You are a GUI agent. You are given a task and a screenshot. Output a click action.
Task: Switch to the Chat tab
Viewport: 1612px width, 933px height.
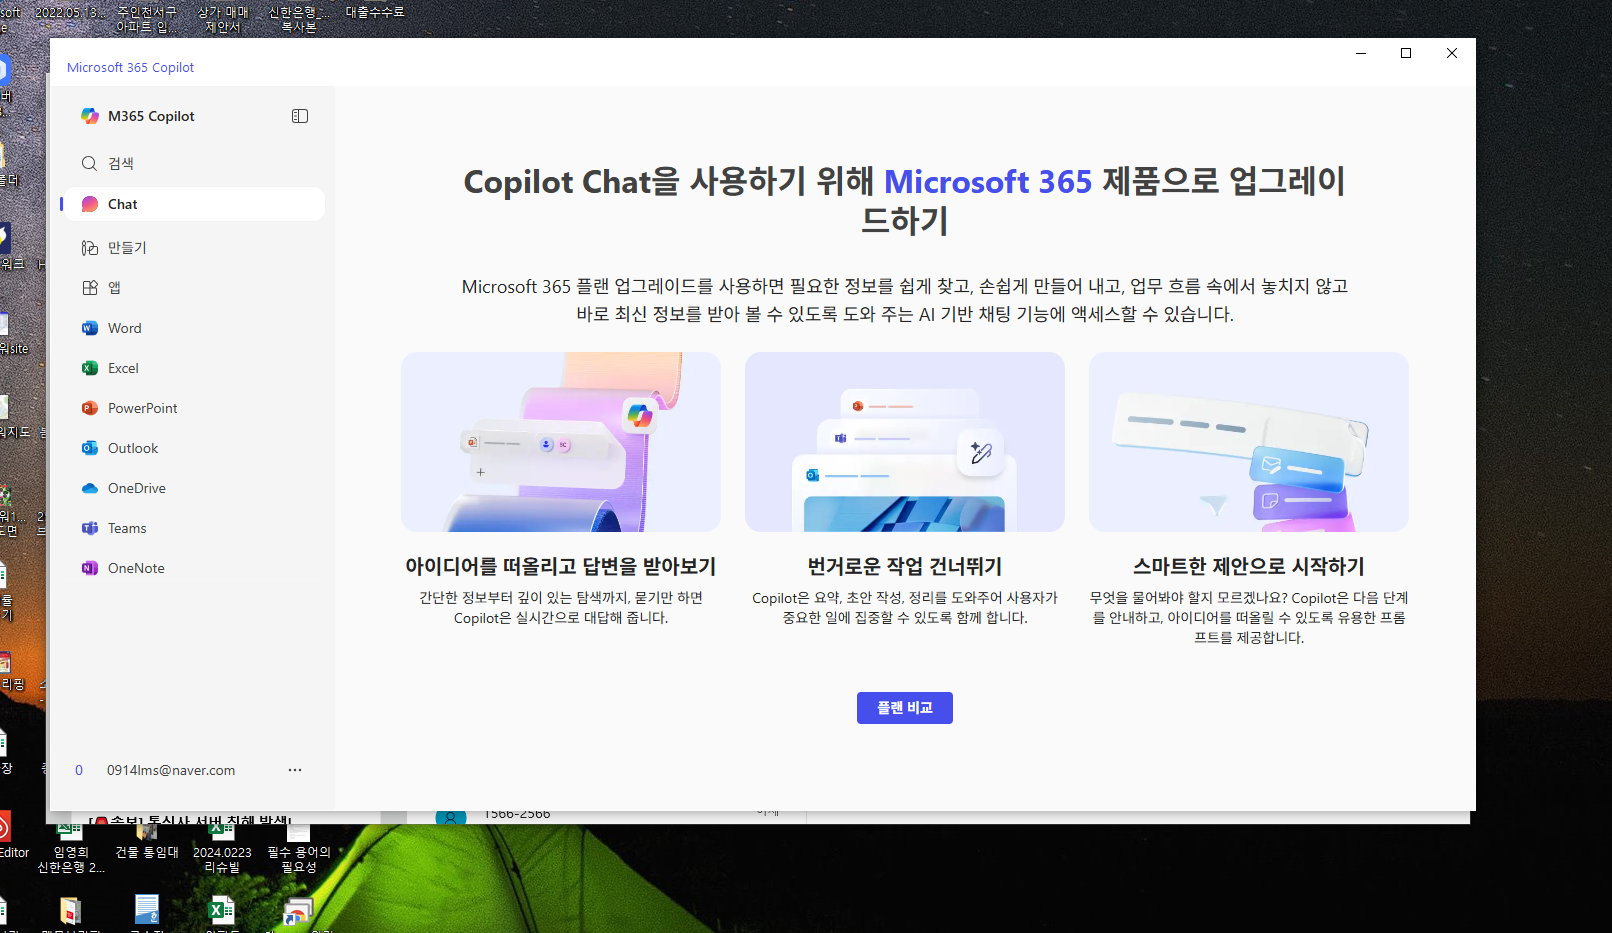(x=122, y=203)
